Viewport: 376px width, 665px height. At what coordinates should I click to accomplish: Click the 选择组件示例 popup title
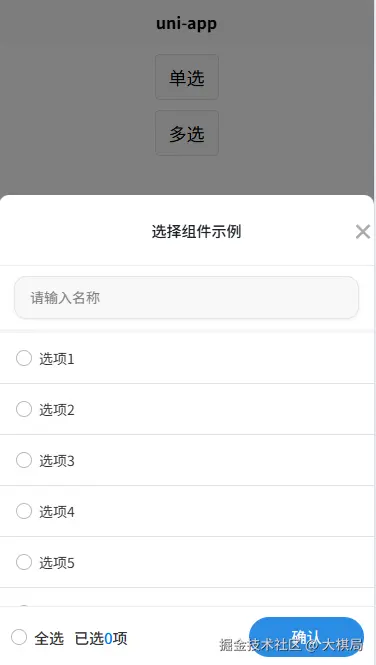tap(197, 232)
